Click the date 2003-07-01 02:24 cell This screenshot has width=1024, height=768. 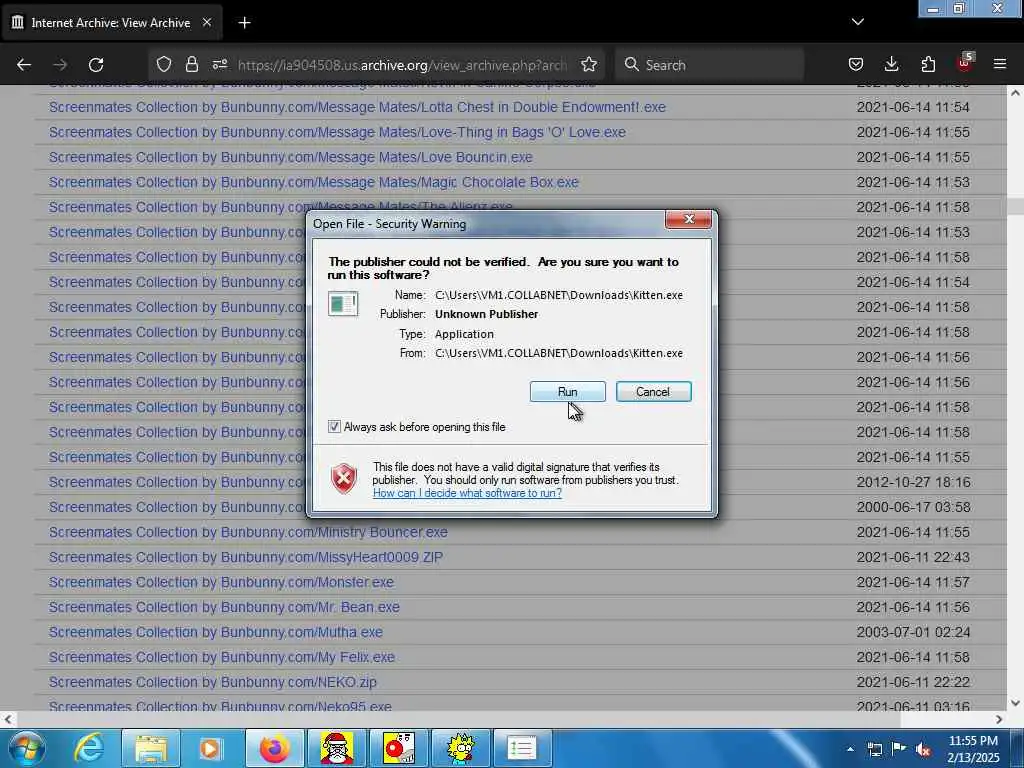[913, 632]
